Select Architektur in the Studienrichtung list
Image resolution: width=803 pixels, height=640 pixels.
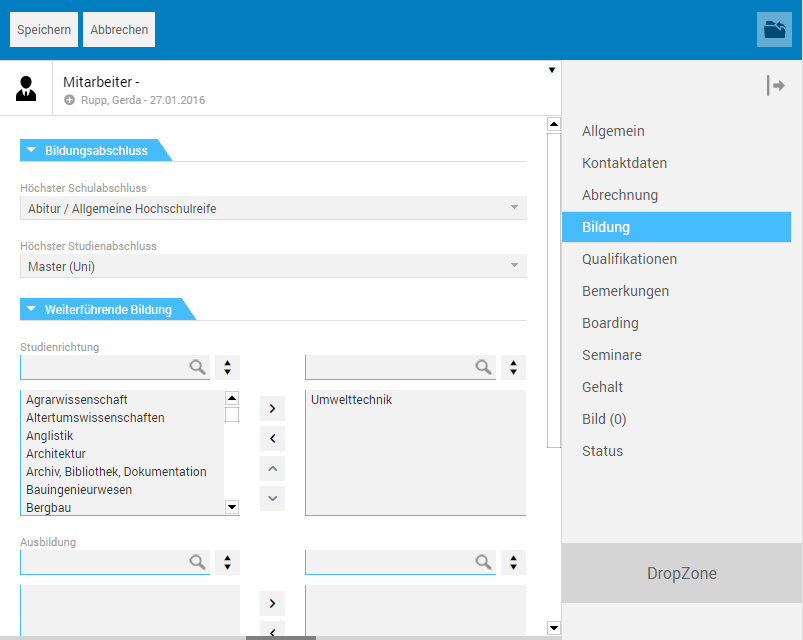click(x=56, y=454)
